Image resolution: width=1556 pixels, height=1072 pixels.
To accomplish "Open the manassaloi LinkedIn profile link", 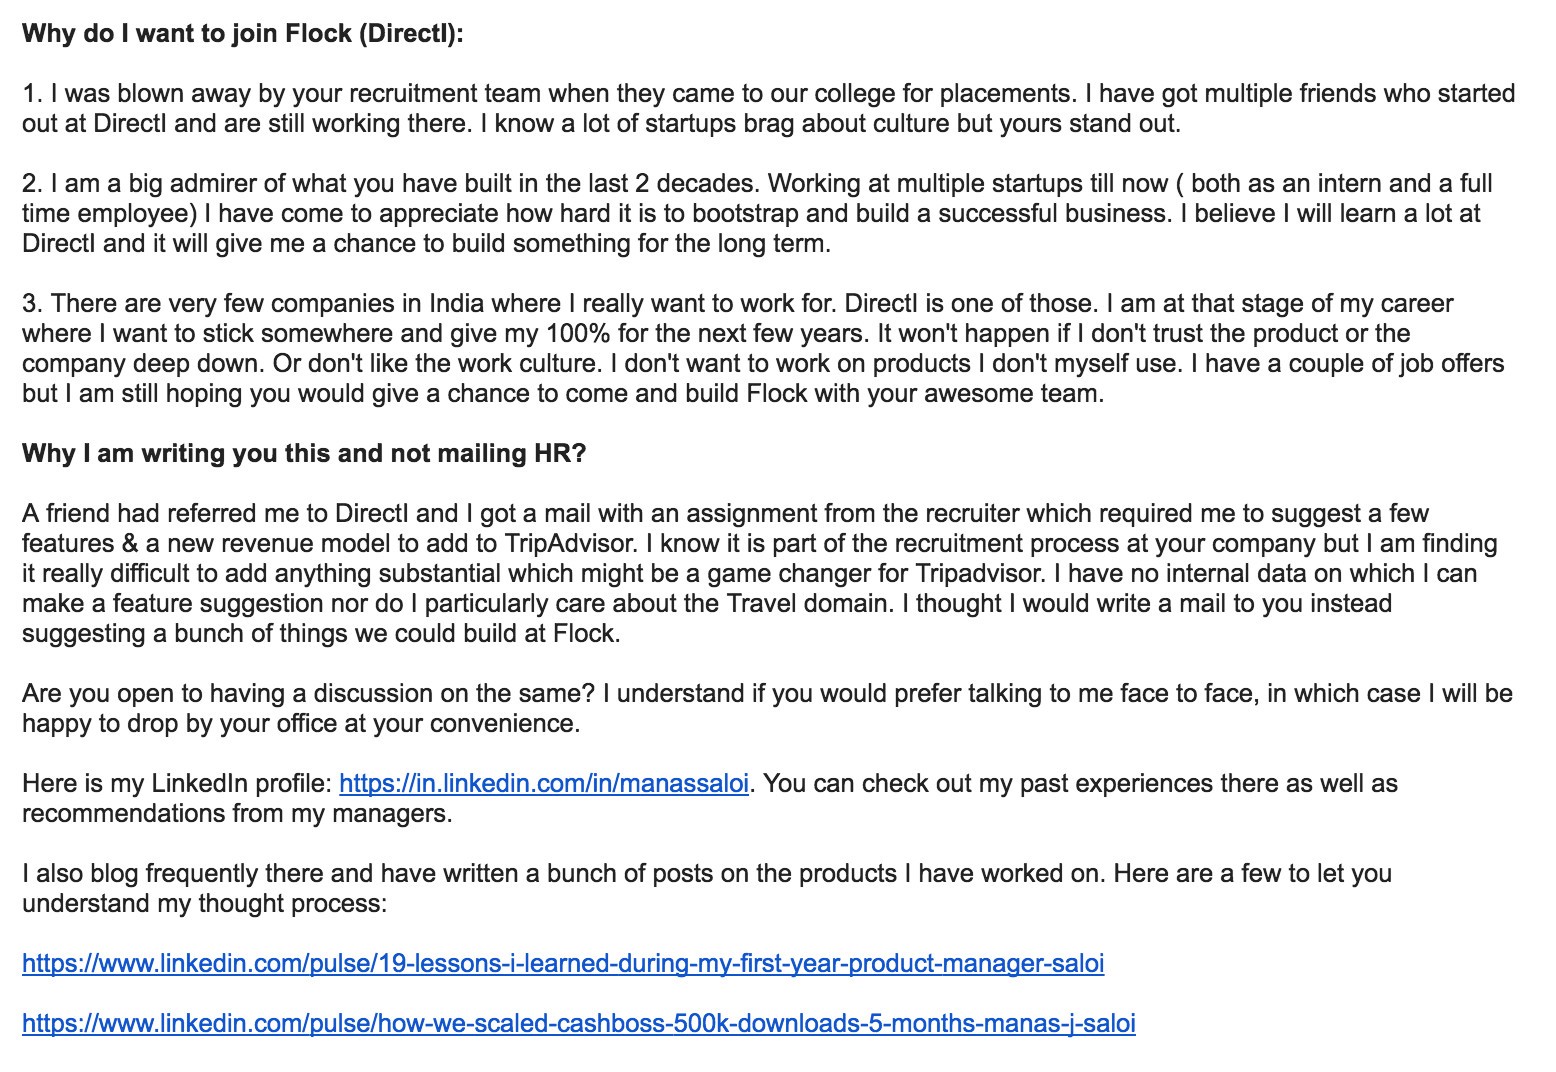I will coord(544,783).
